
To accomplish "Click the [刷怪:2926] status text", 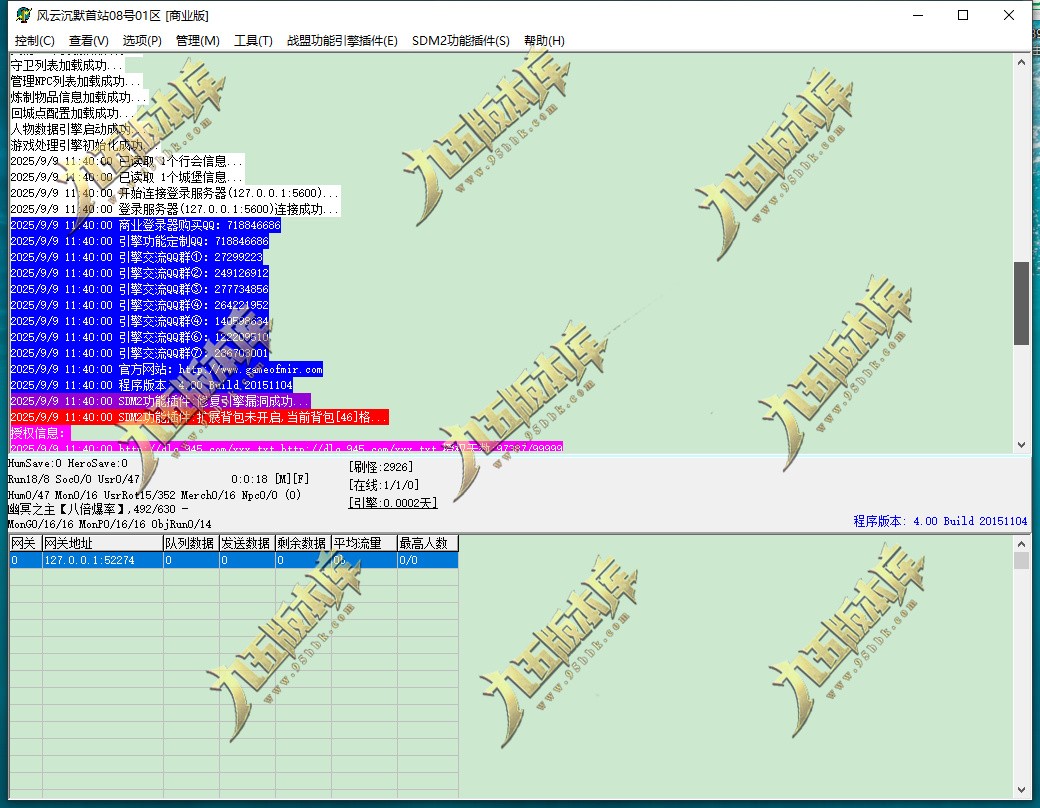I will [381, 467].
